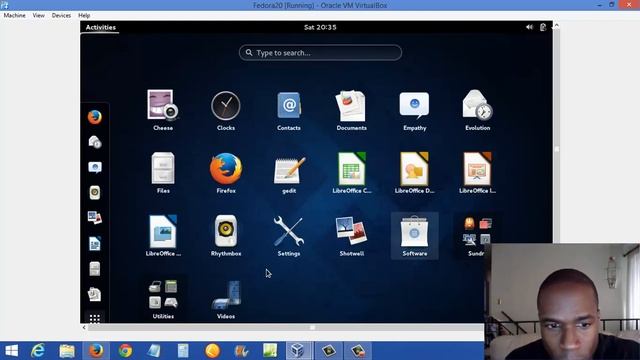The height and width of the screenshot is (360, 640).
Task: Open VirtualBox Help menu
Action: click(x=84, y=15)
